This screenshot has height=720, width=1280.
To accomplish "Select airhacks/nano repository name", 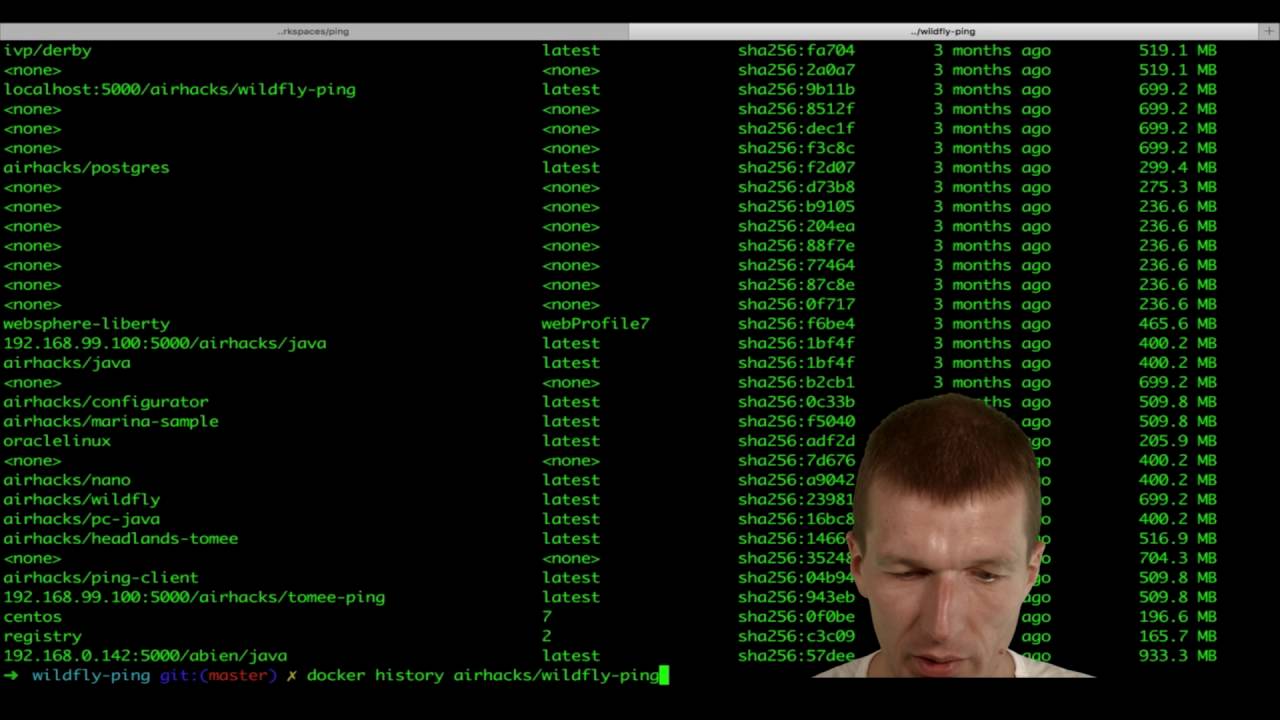I will pos(67,479).
